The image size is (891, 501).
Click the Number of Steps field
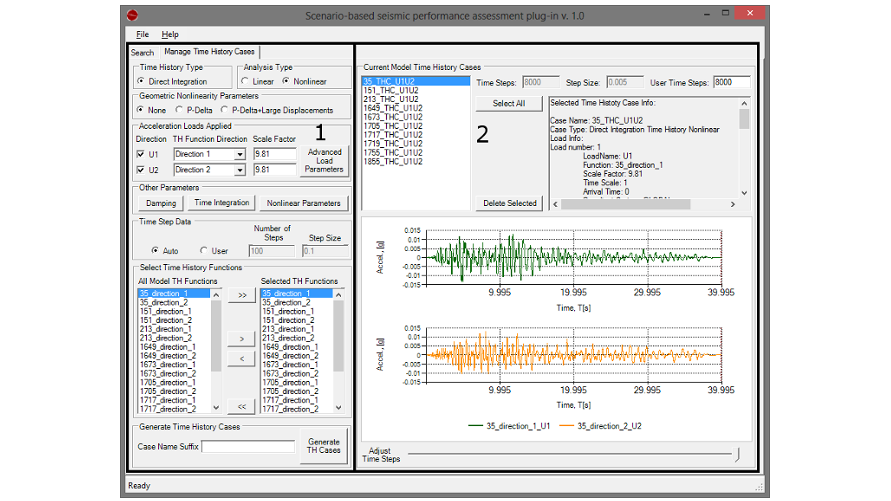pos(272,250)
